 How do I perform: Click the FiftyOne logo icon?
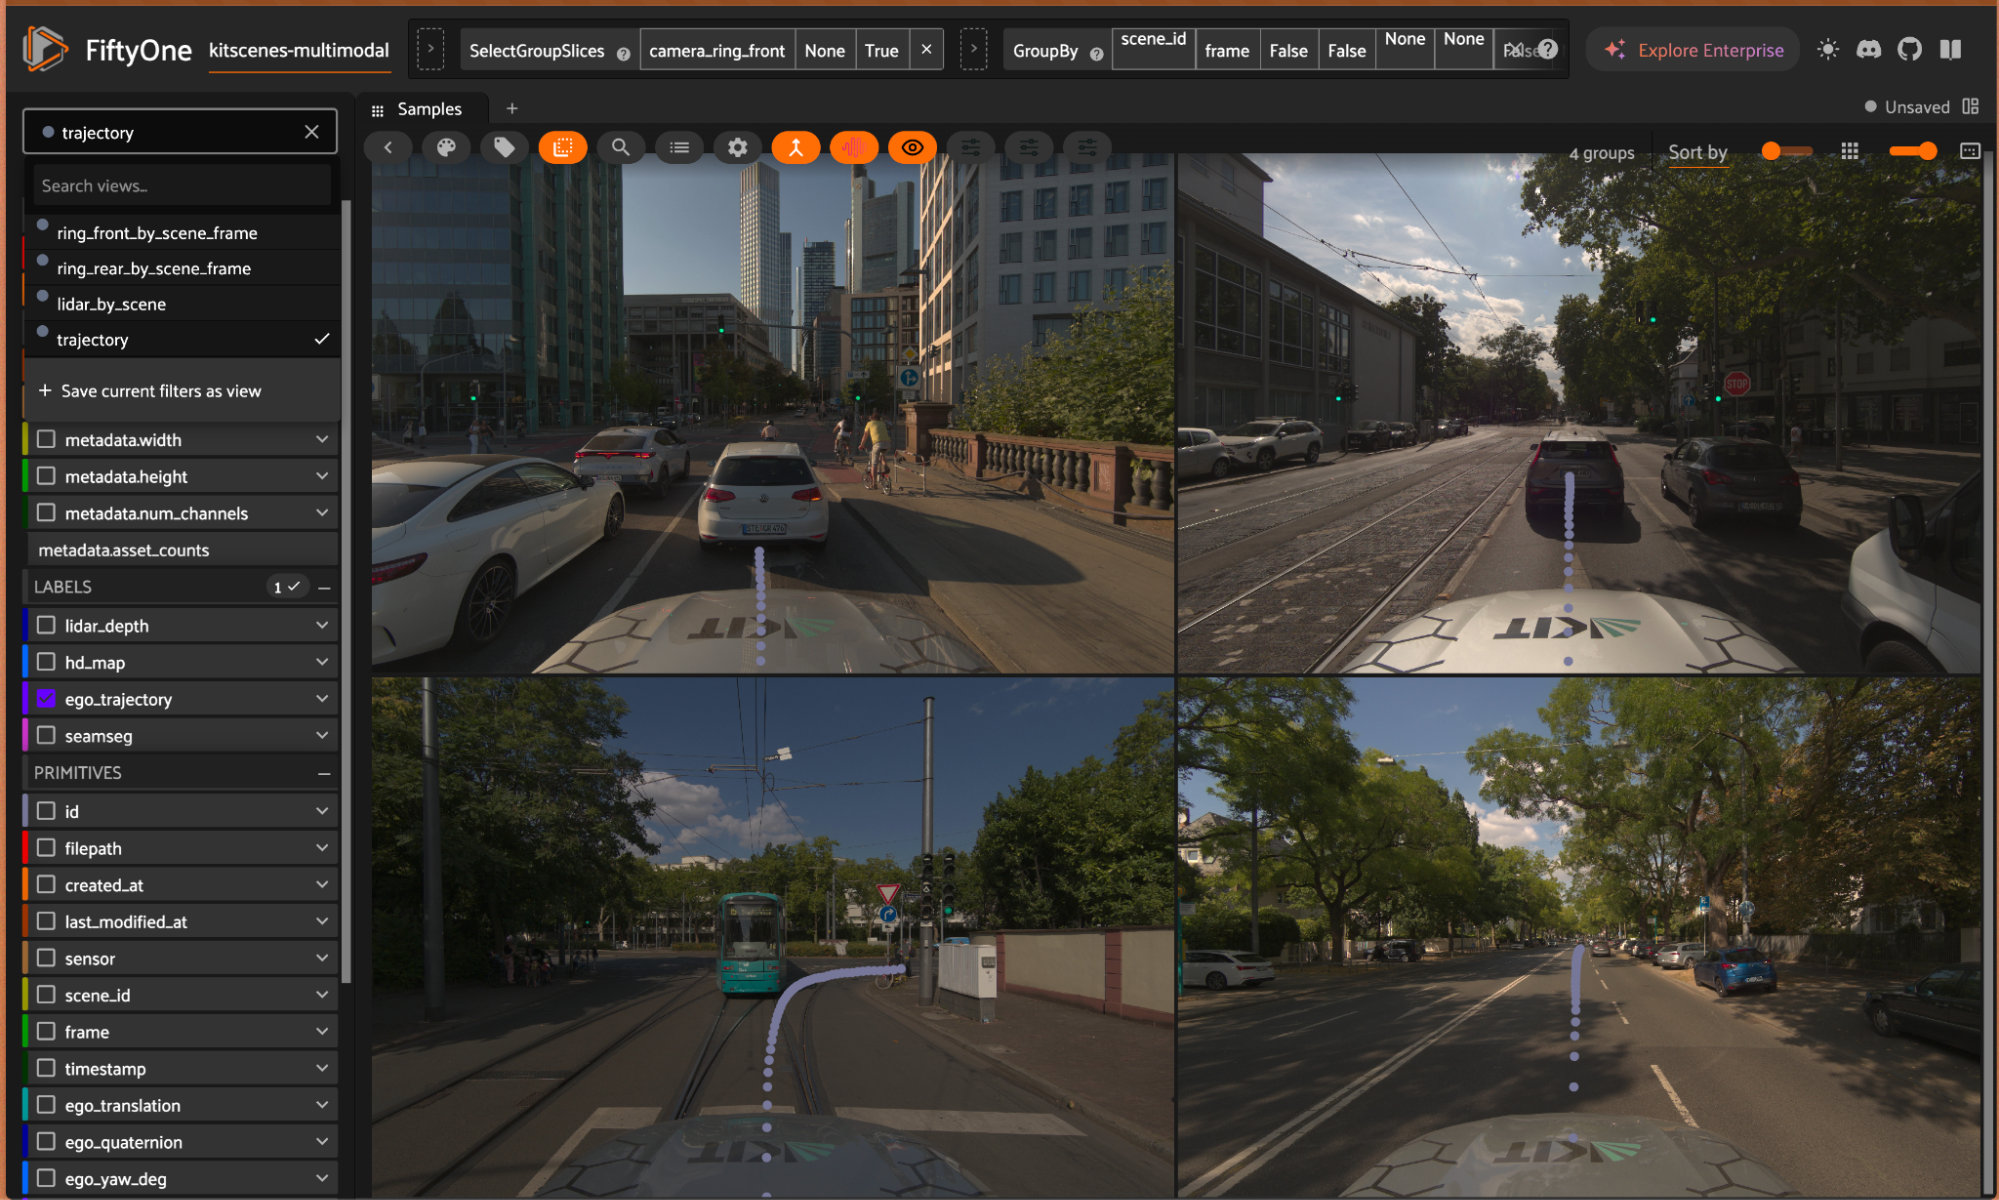pyautogui.click(x=45, y=49)
